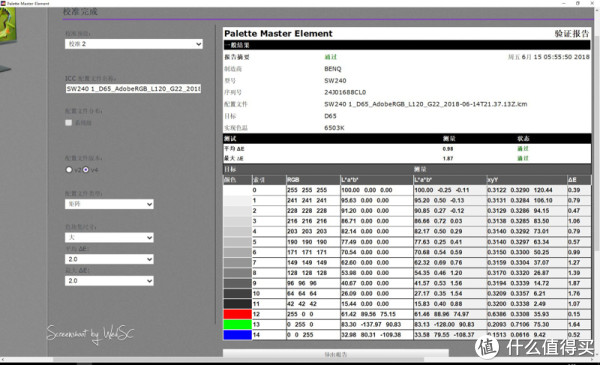
Task: Click the Palette Master Element app icon
Action: coord(3,3)
